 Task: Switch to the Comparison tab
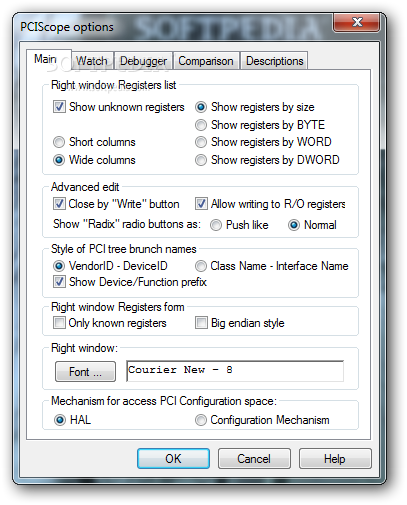click(x=206, y=61)
